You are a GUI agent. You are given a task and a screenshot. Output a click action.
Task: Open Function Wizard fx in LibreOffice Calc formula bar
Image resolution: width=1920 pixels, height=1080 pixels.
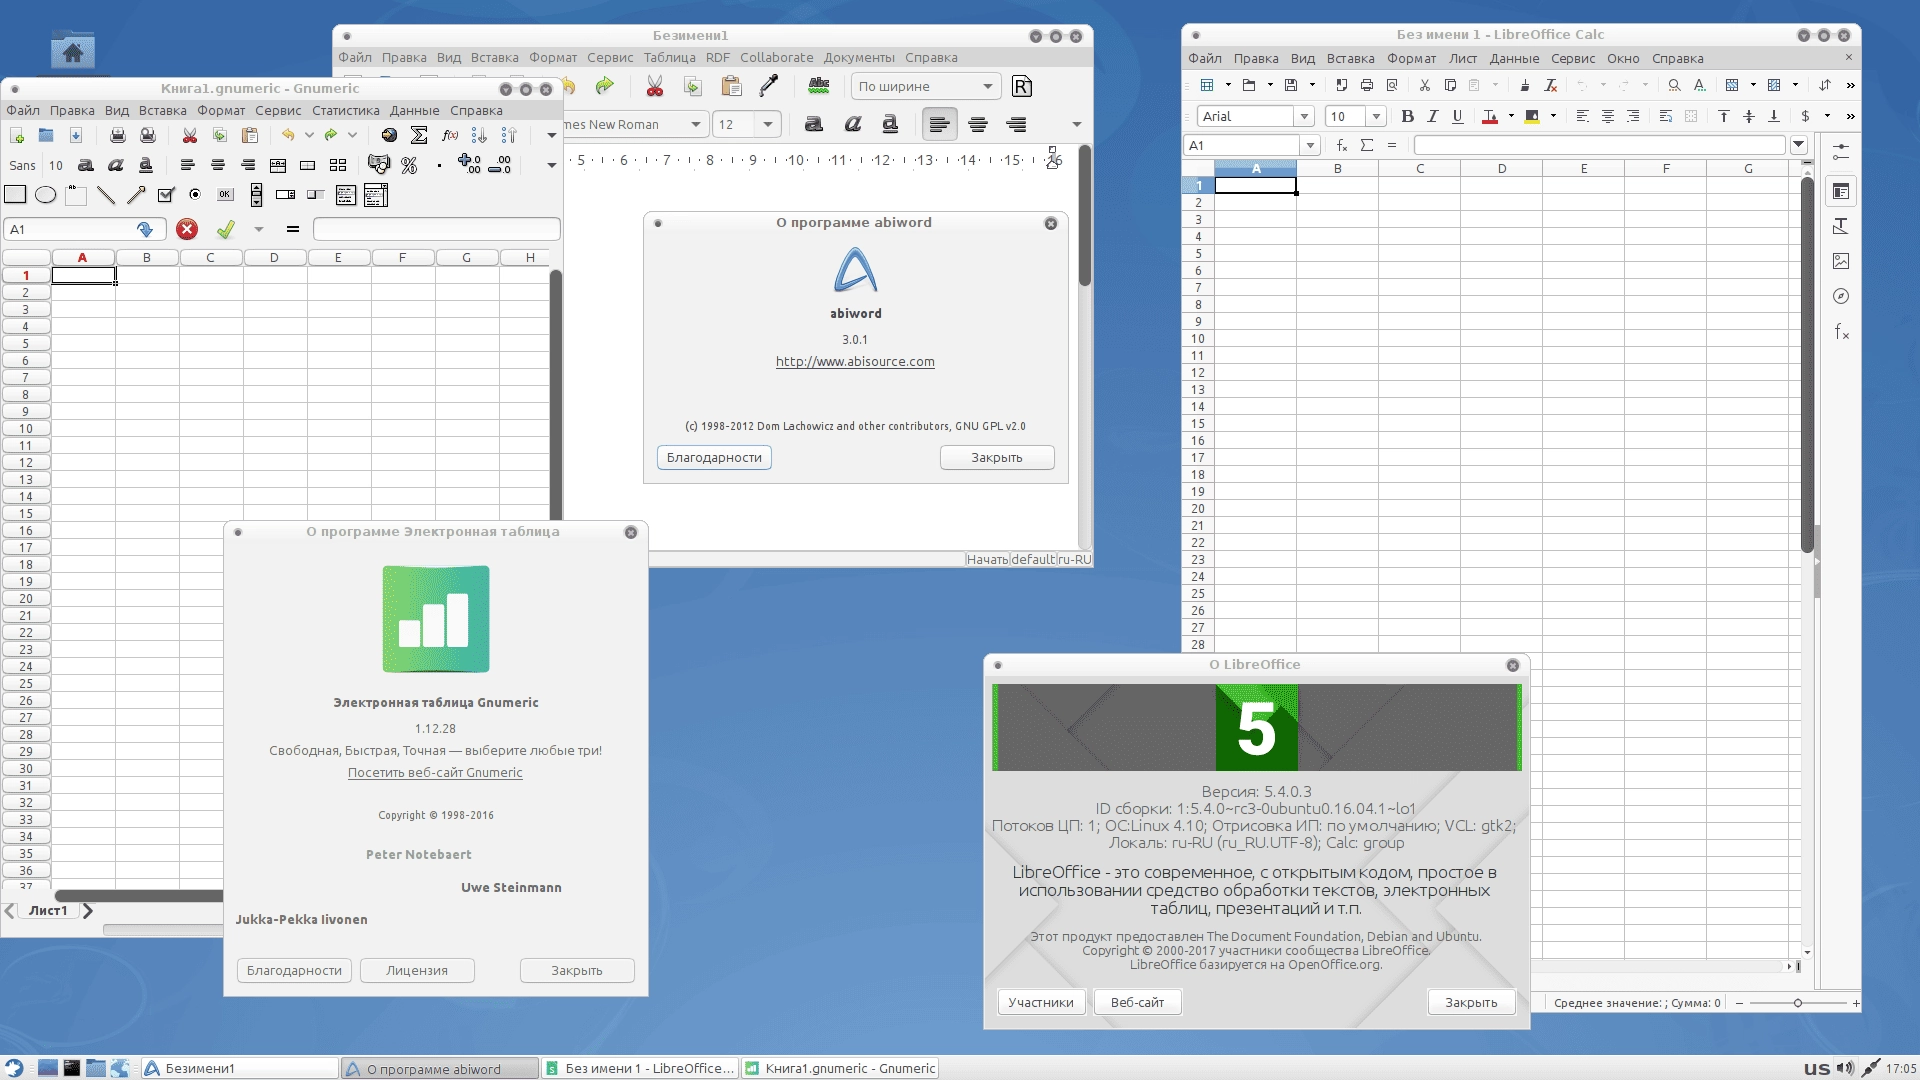[x=1342, y=145]
